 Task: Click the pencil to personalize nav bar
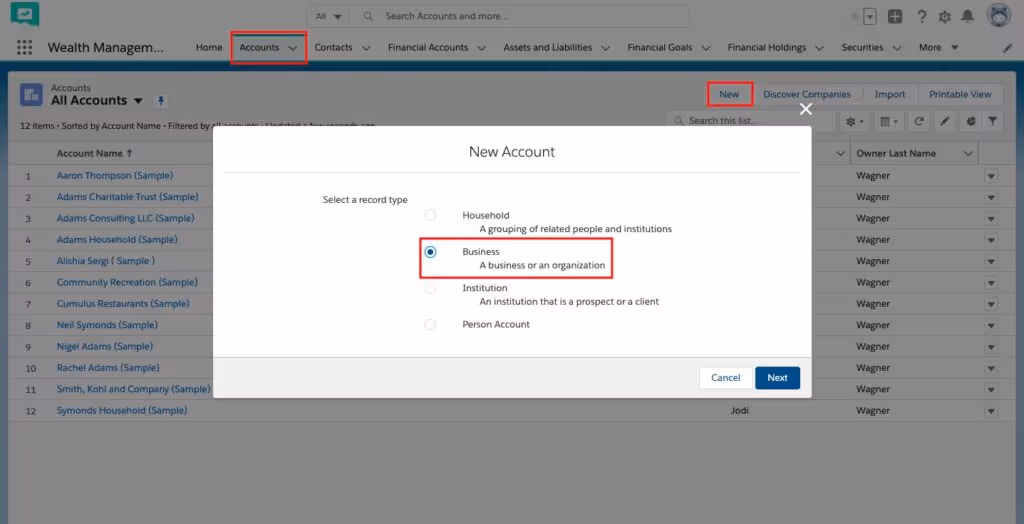coord(1008,48)
